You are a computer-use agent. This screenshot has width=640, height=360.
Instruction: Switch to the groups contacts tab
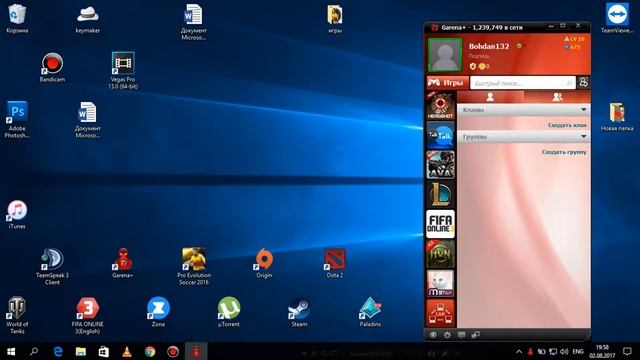(557, 97)
